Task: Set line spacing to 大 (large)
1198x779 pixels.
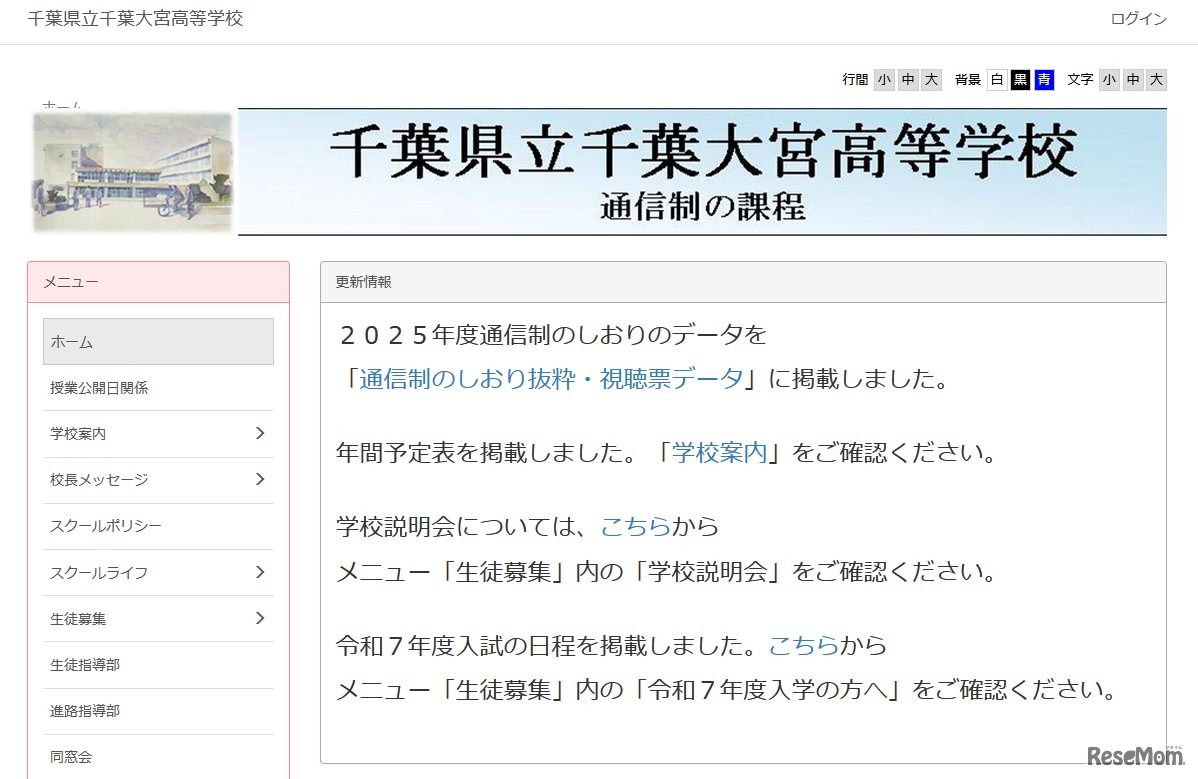Action: coord(931,80)
